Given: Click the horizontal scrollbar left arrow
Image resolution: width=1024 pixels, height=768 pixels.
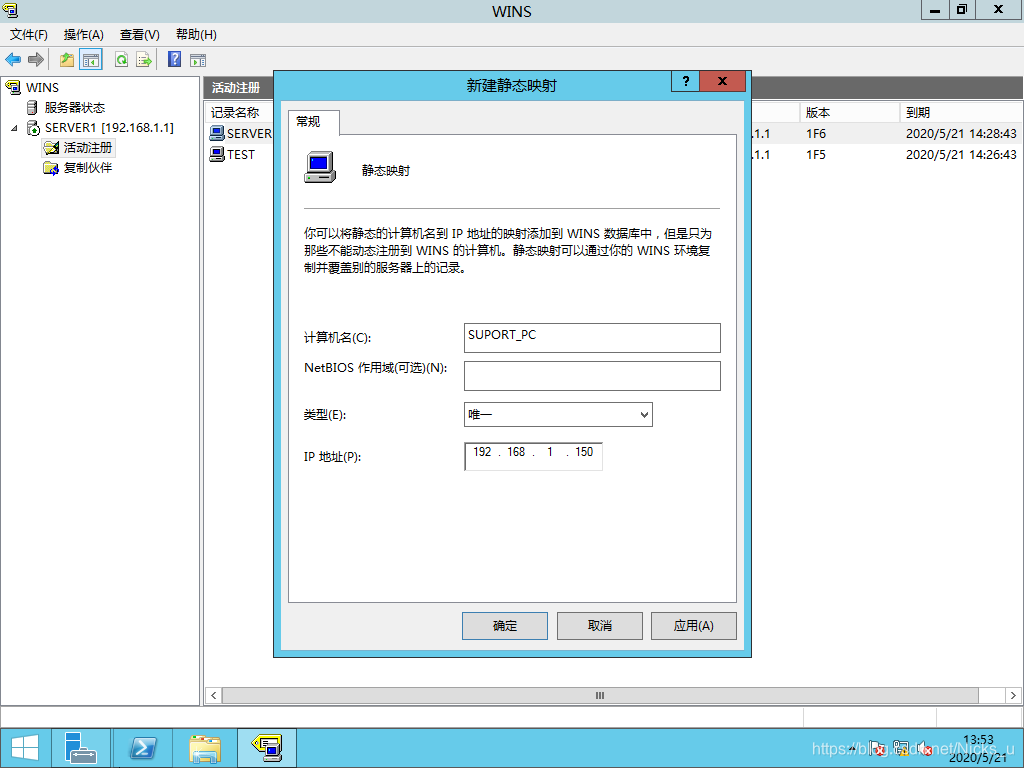Looking at the screenshot, I should coord(214,696).
